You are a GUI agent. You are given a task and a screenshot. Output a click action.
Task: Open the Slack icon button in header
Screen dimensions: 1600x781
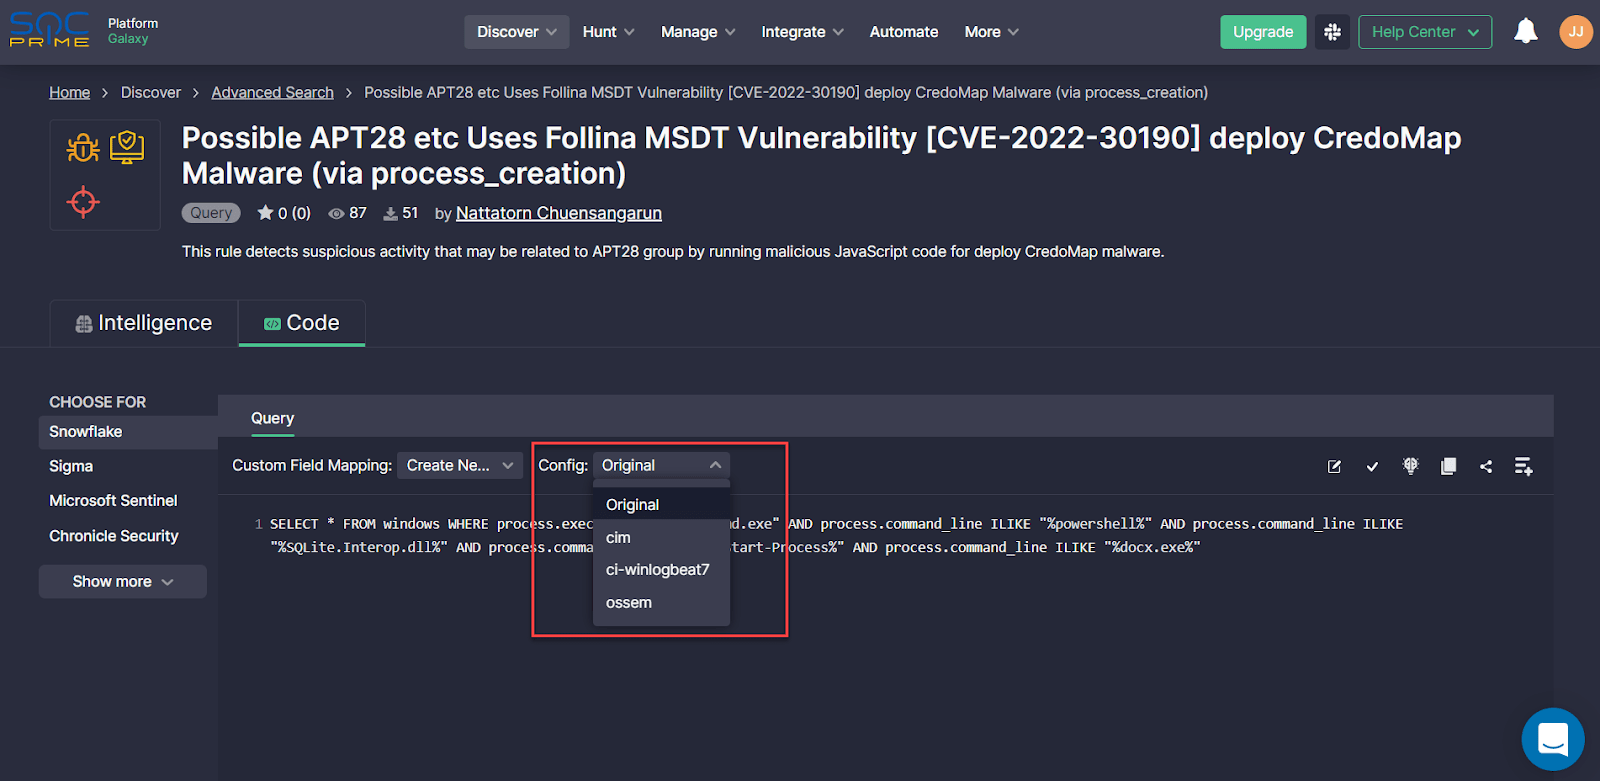pyautogui.click(x=1332, y=32)
